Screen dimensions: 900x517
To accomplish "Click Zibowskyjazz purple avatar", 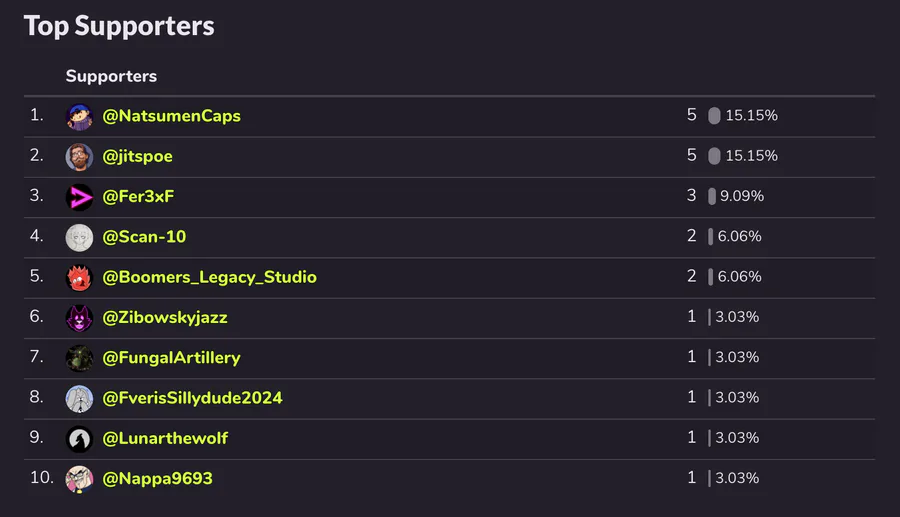I will point(80,318).
